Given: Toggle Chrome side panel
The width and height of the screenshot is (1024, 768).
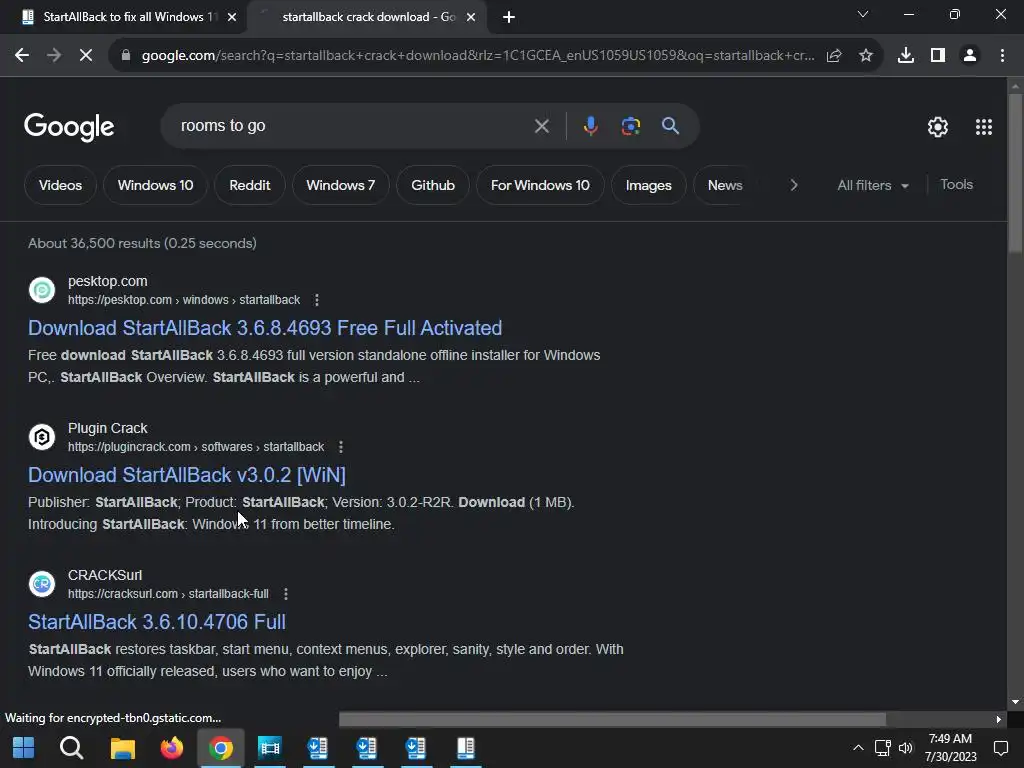Looking at the screenshot, I should [x=938, y=56].
